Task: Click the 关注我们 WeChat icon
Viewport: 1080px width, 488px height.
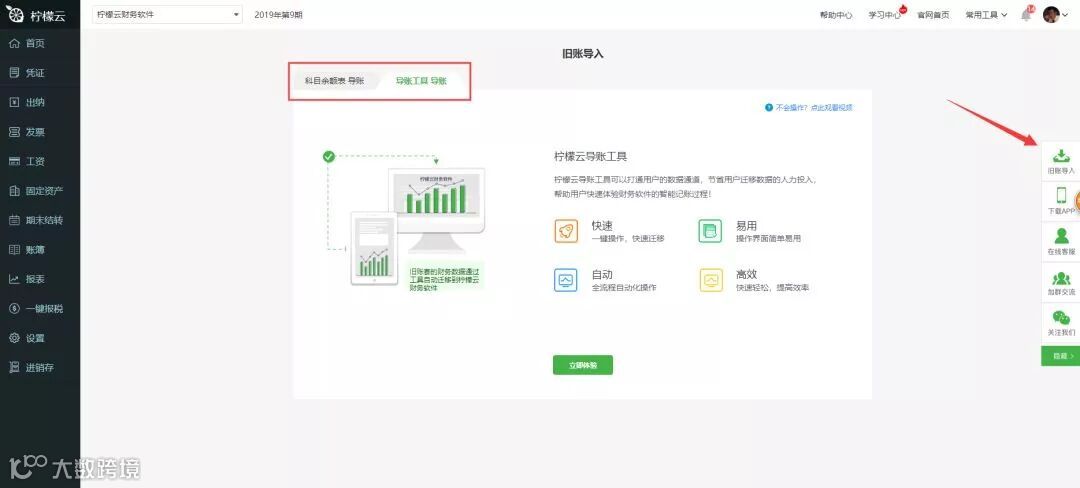Action: tap(1061, 318)
